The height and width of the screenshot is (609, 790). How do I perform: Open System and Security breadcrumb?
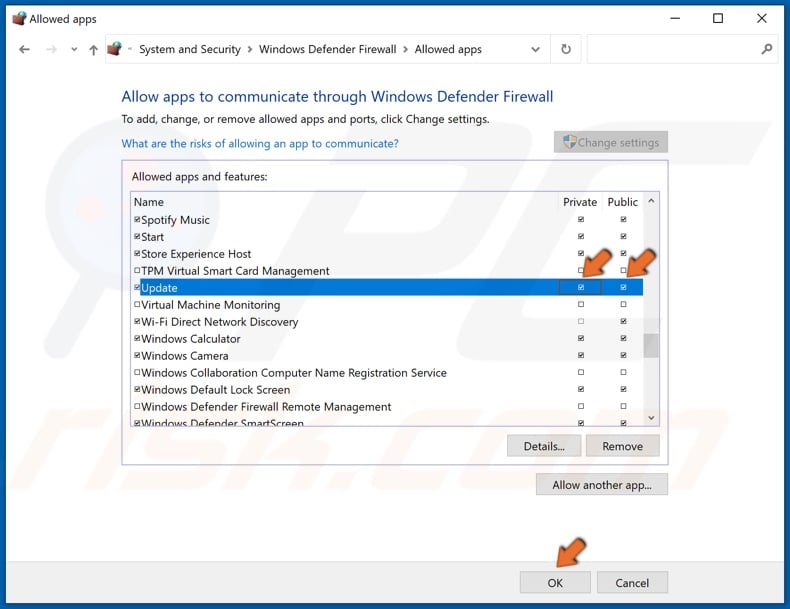click(x=190, y=49)
